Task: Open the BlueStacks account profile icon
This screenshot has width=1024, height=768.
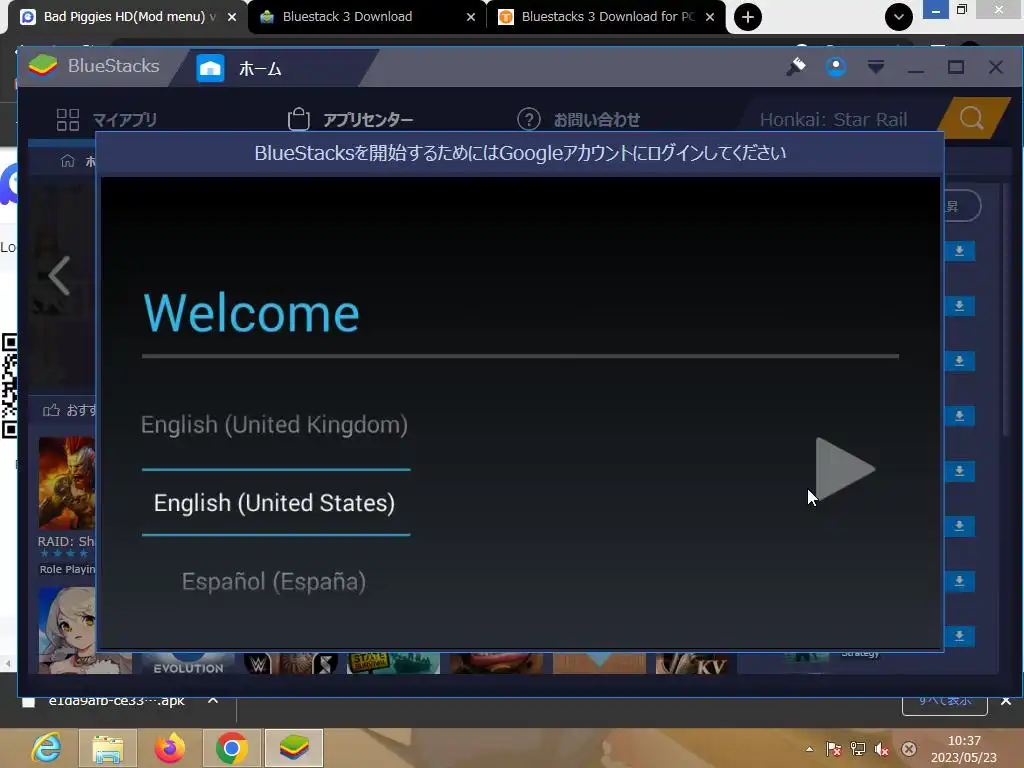Action: pyautogui.click(x=836, y=67)
